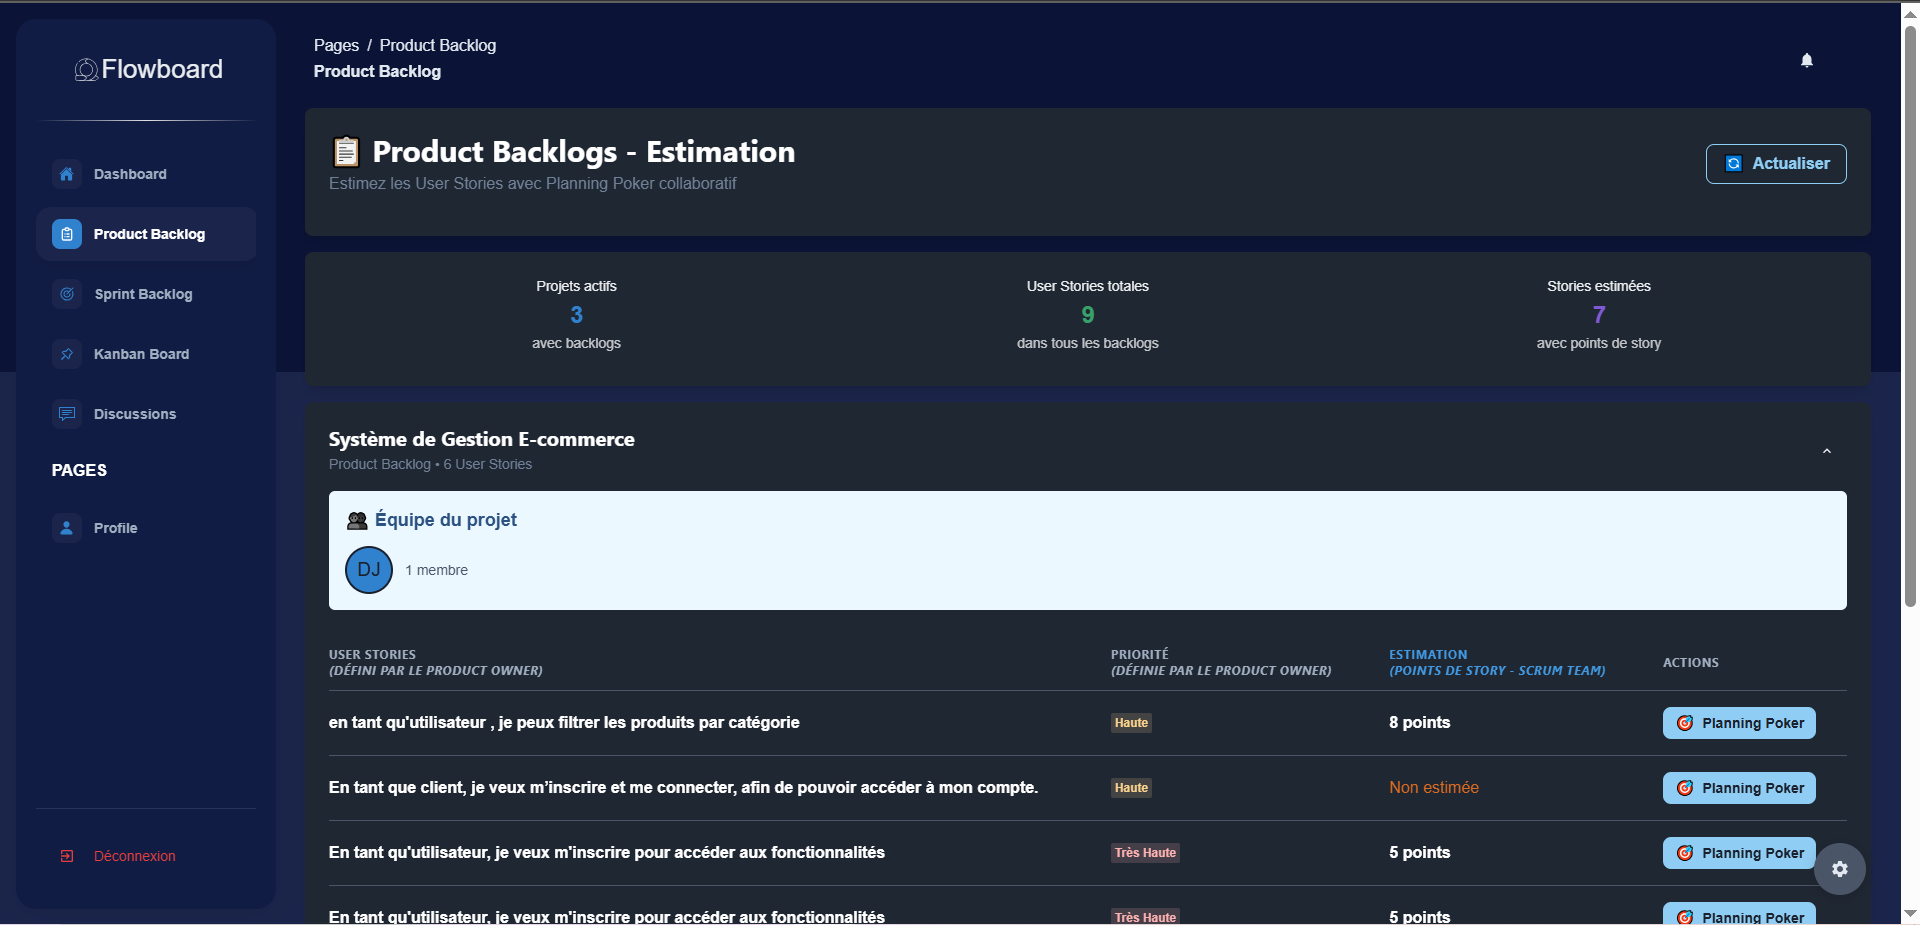Click the '1 membre' team text
Screen dimensions: 1920x925
click(436, 570)
